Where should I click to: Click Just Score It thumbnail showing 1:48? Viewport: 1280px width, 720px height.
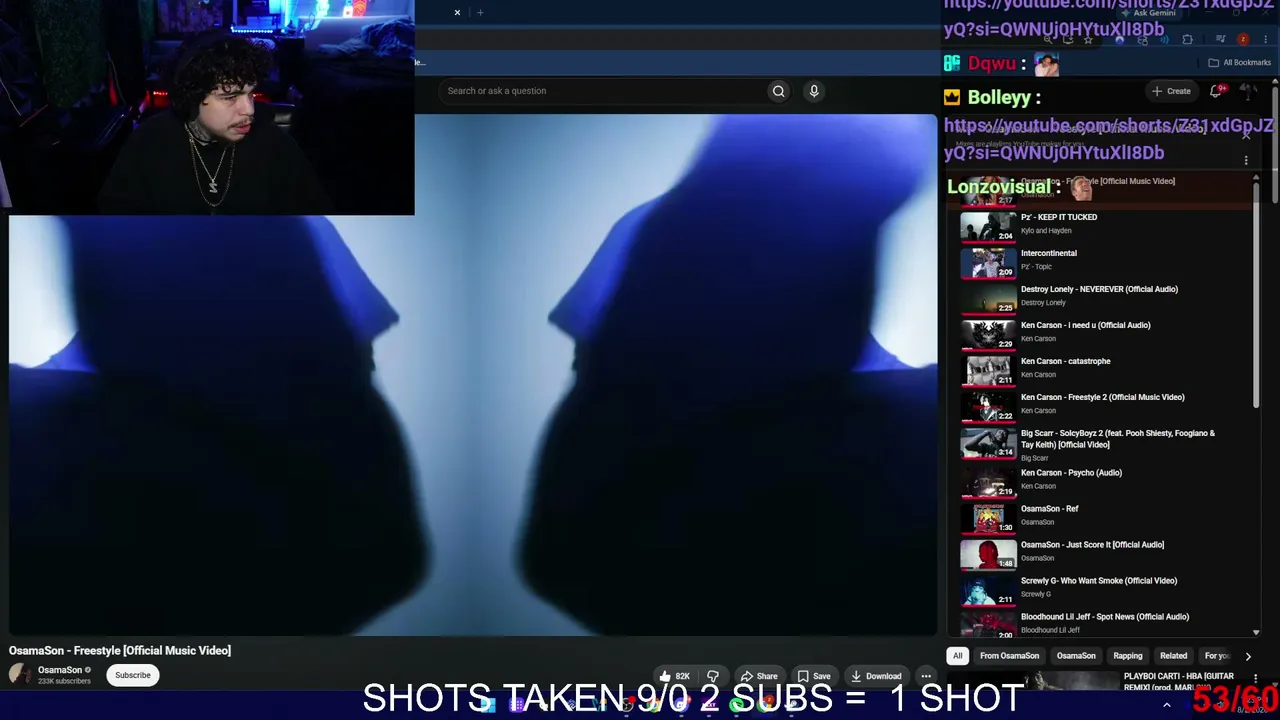988,553
